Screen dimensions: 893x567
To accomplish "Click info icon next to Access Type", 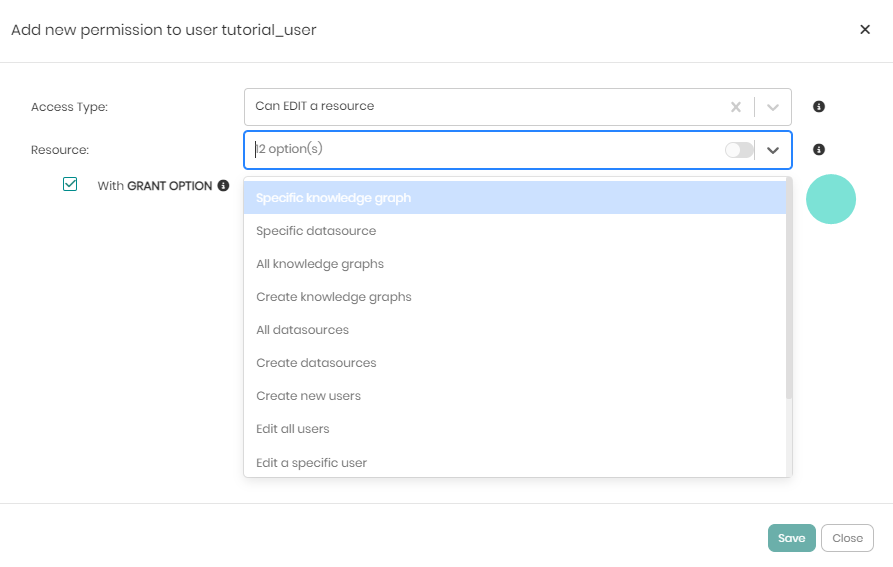I will [819, 107].
